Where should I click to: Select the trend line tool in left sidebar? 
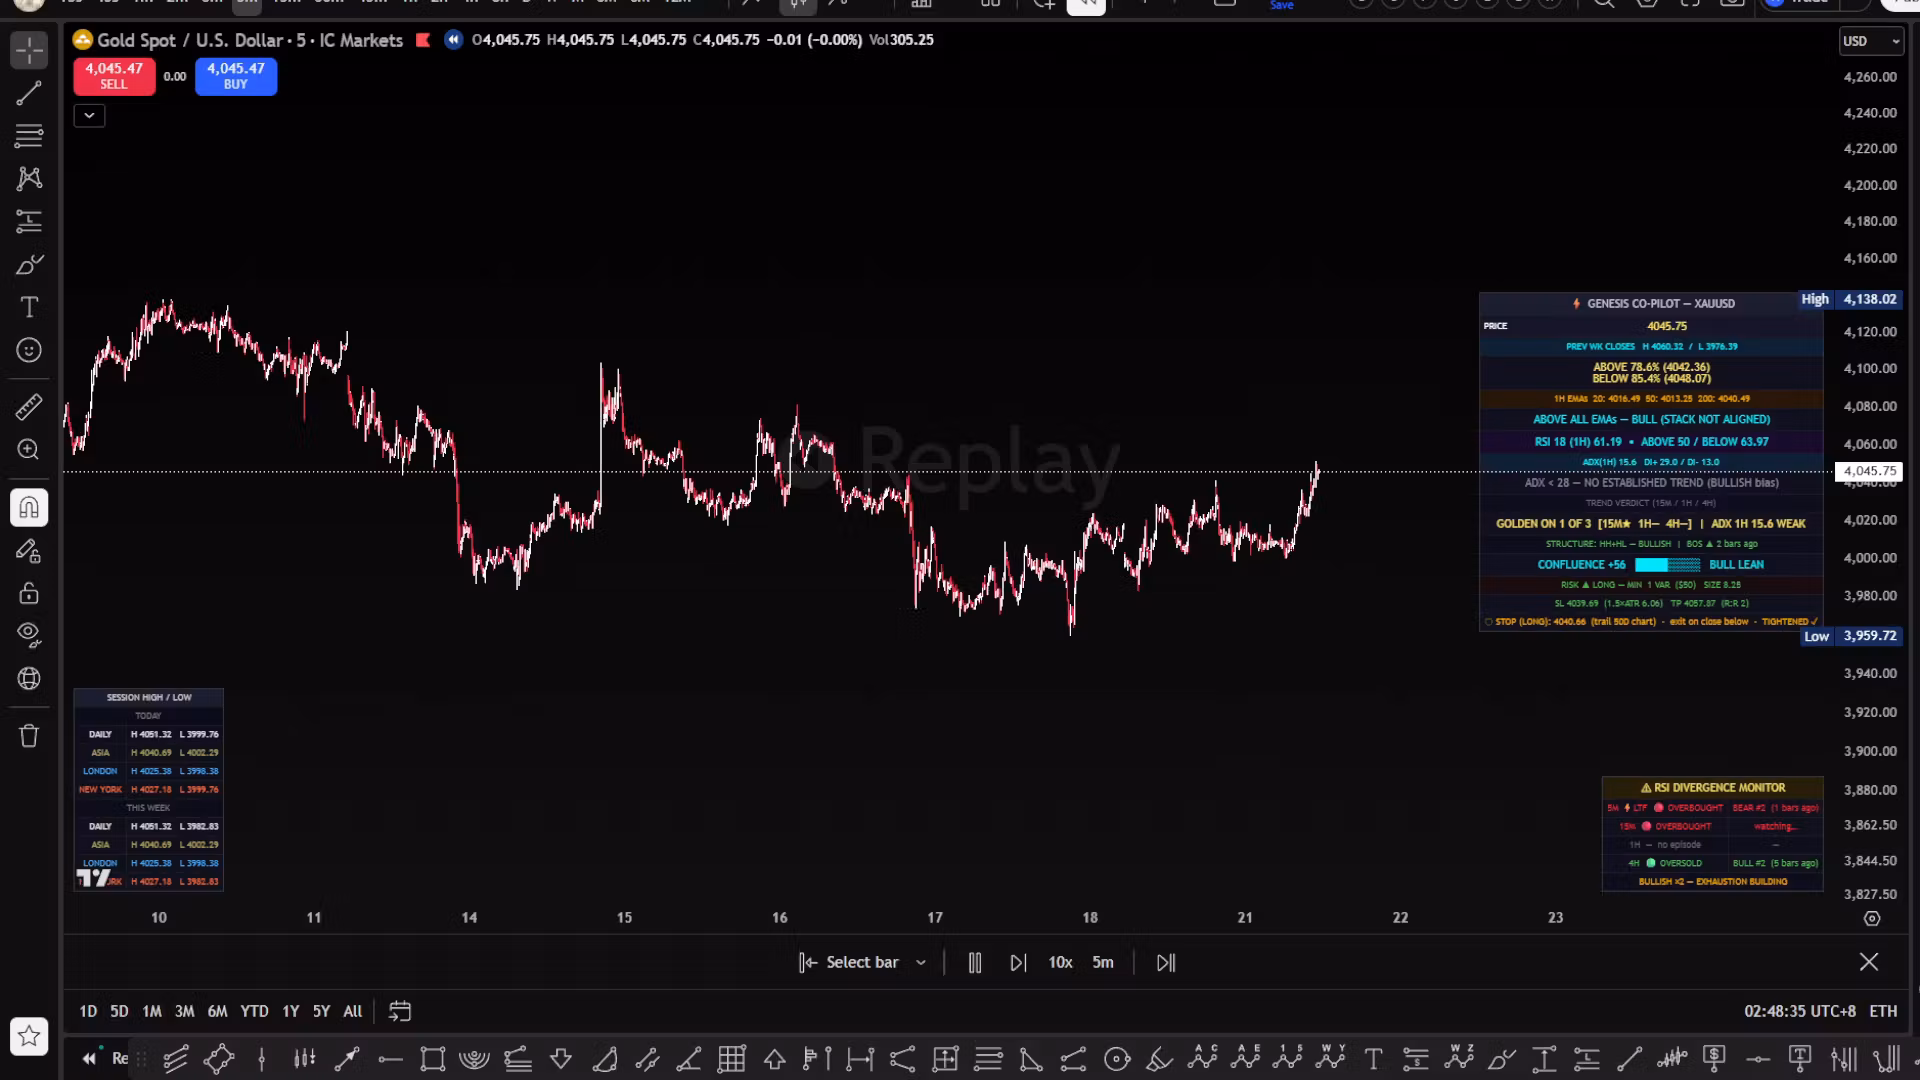[29, 93]
